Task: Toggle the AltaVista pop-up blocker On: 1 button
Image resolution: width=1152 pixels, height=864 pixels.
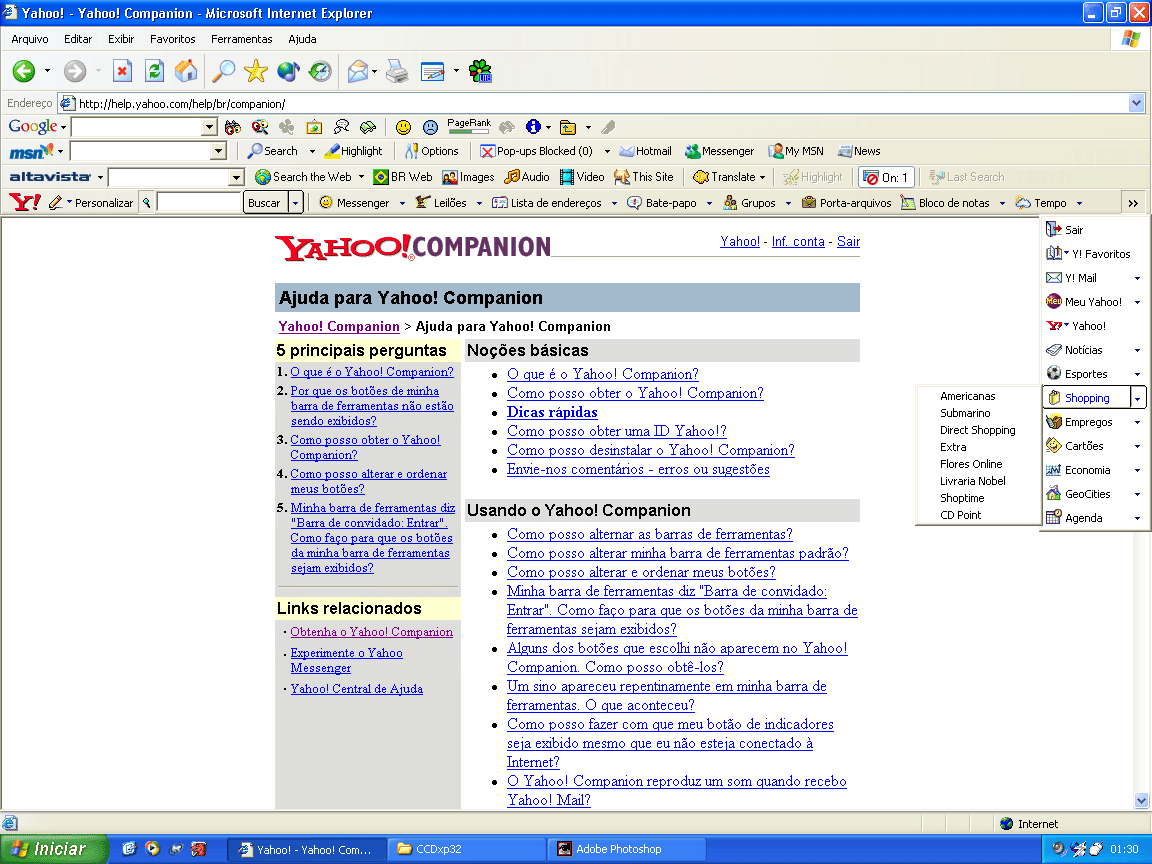Action: pyautogui.click(x=886, y=177)
